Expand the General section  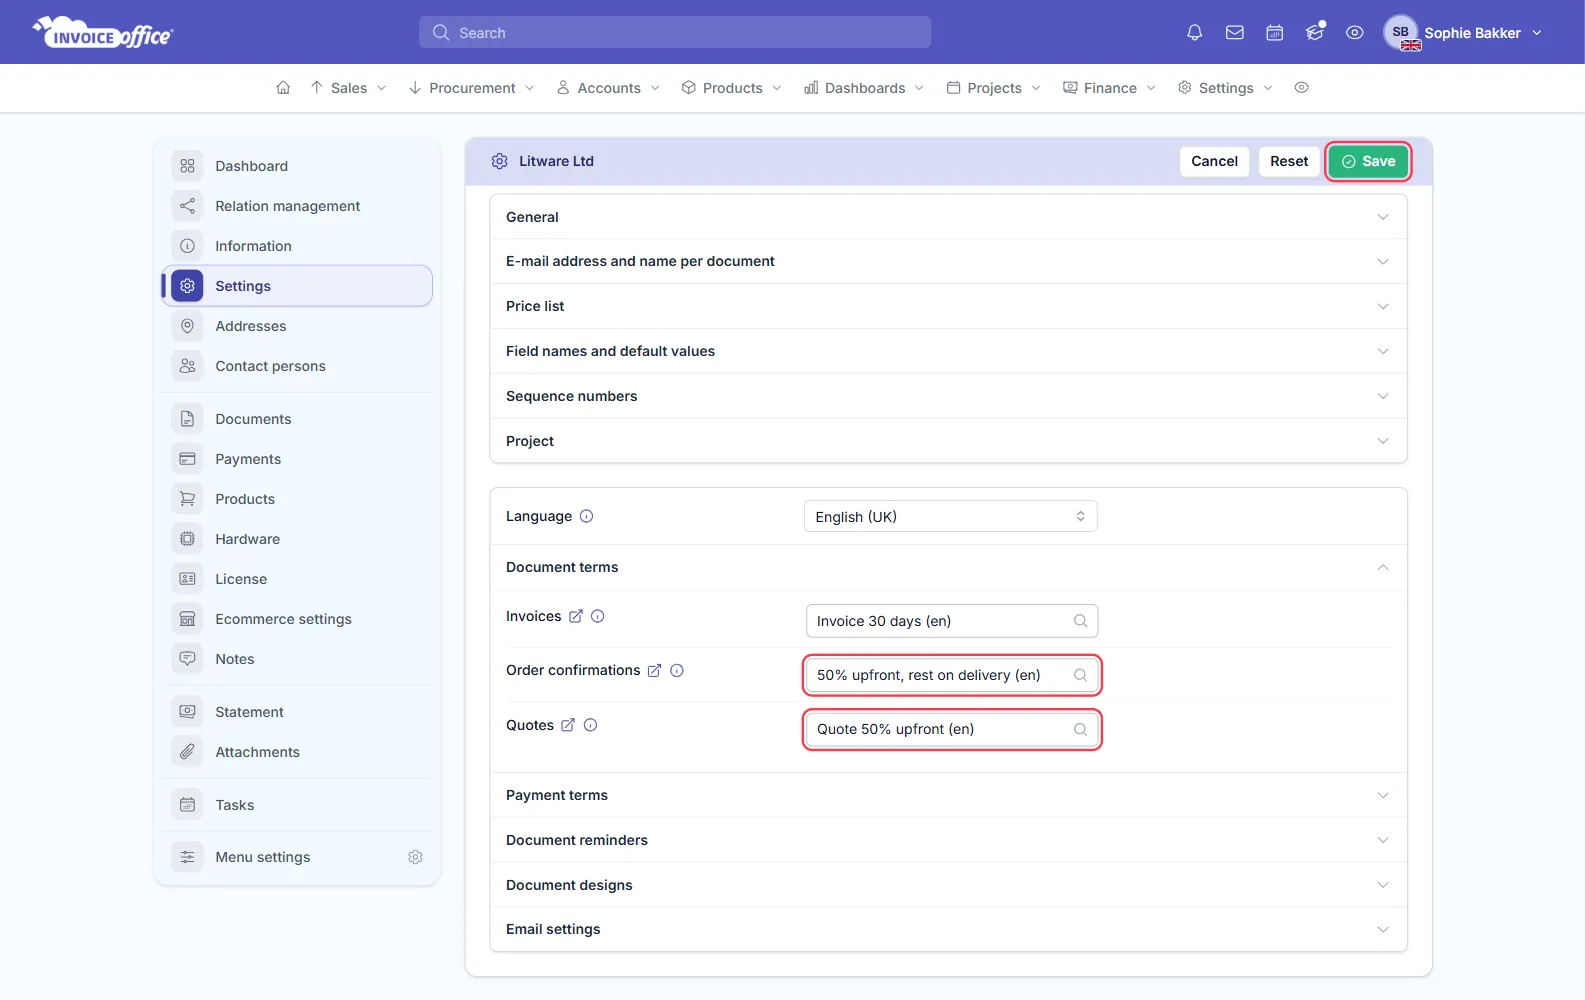948,217
